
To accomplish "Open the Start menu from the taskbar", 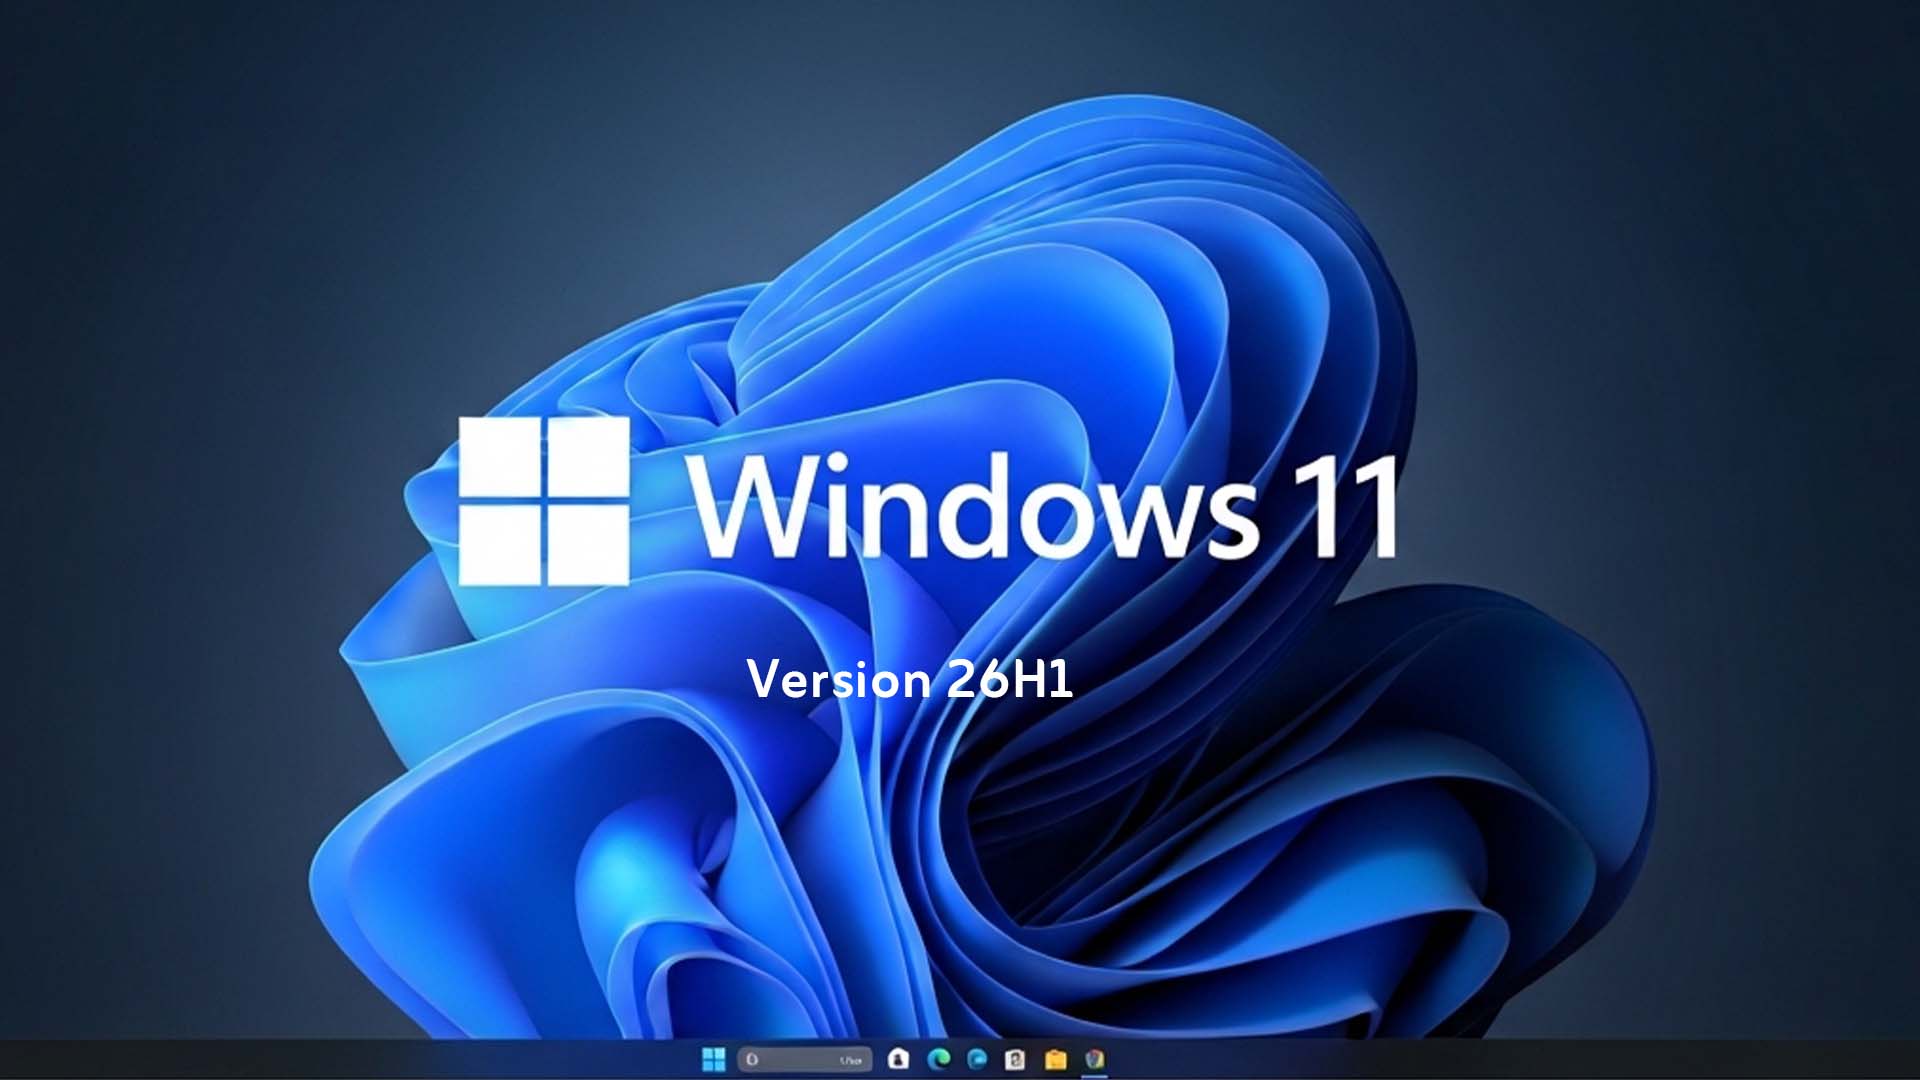I will click(x=714, y=1059).
